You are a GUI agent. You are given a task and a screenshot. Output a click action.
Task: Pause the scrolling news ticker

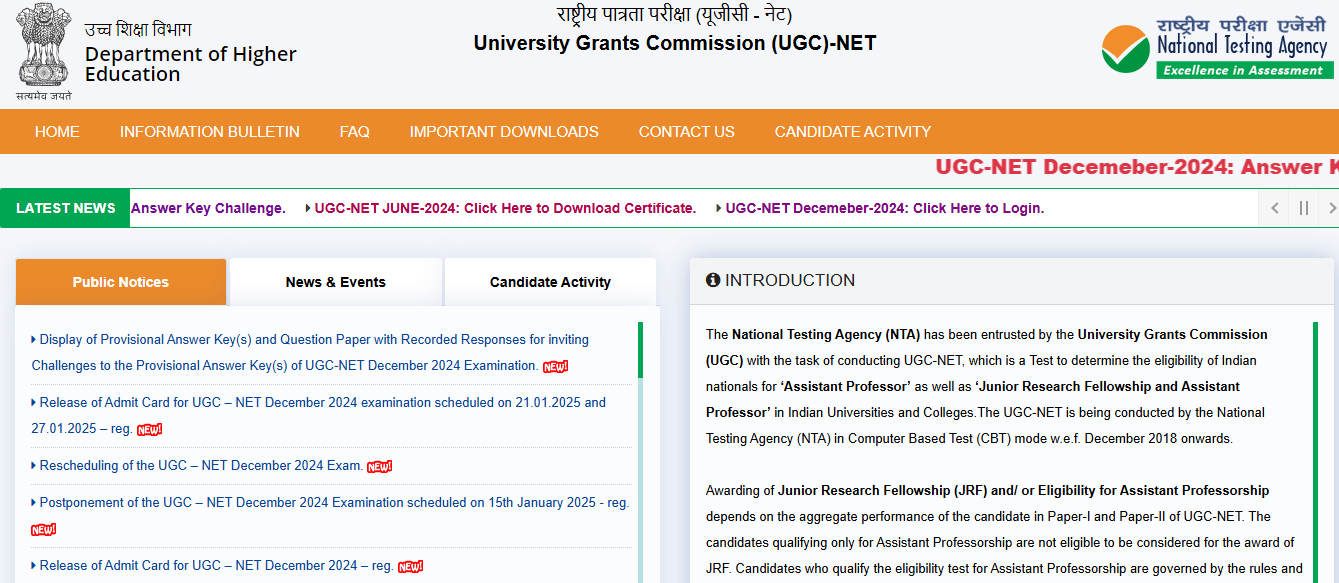coord(1303,208)
